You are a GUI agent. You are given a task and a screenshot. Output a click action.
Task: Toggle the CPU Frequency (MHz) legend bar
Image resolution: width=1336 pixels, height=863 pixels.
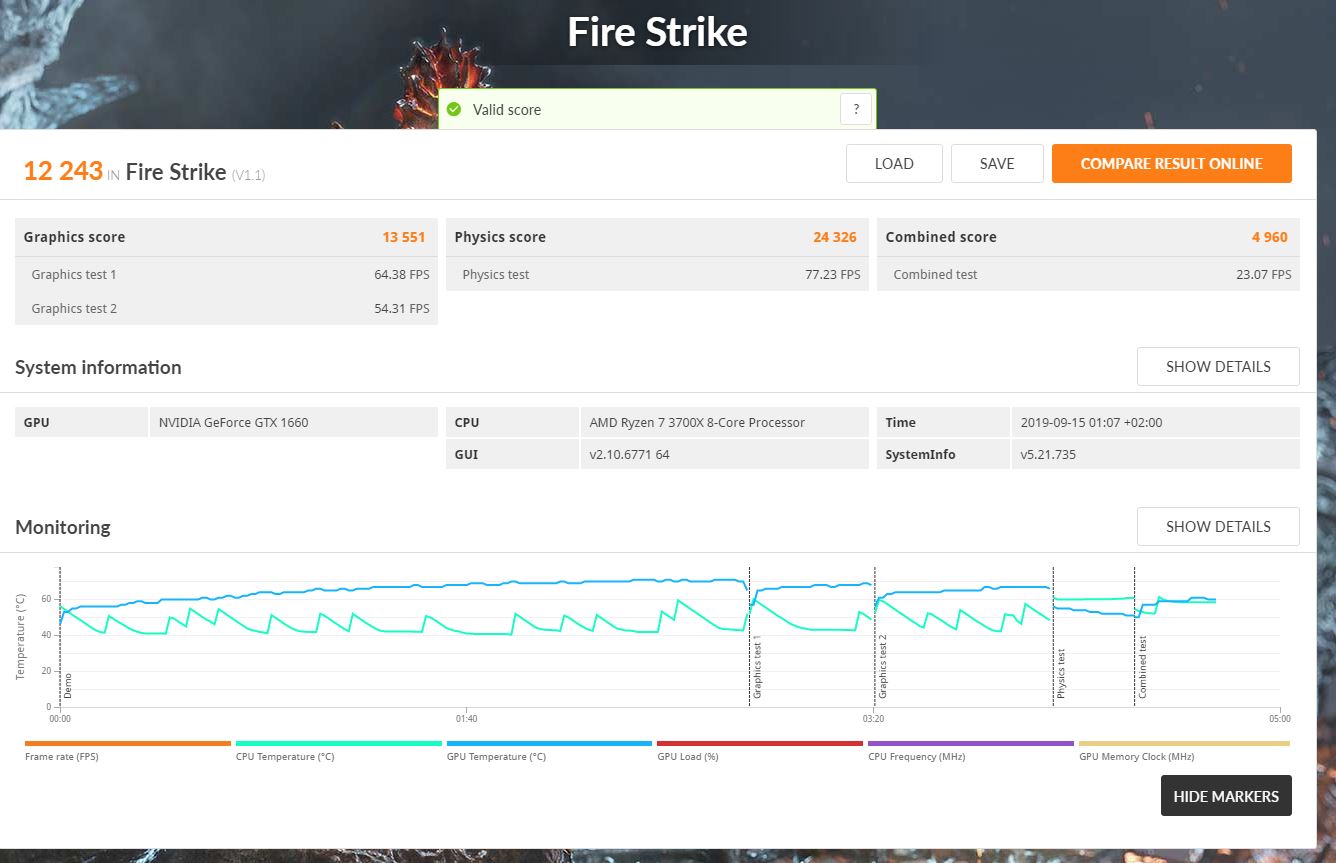click(x=971, y=744)
